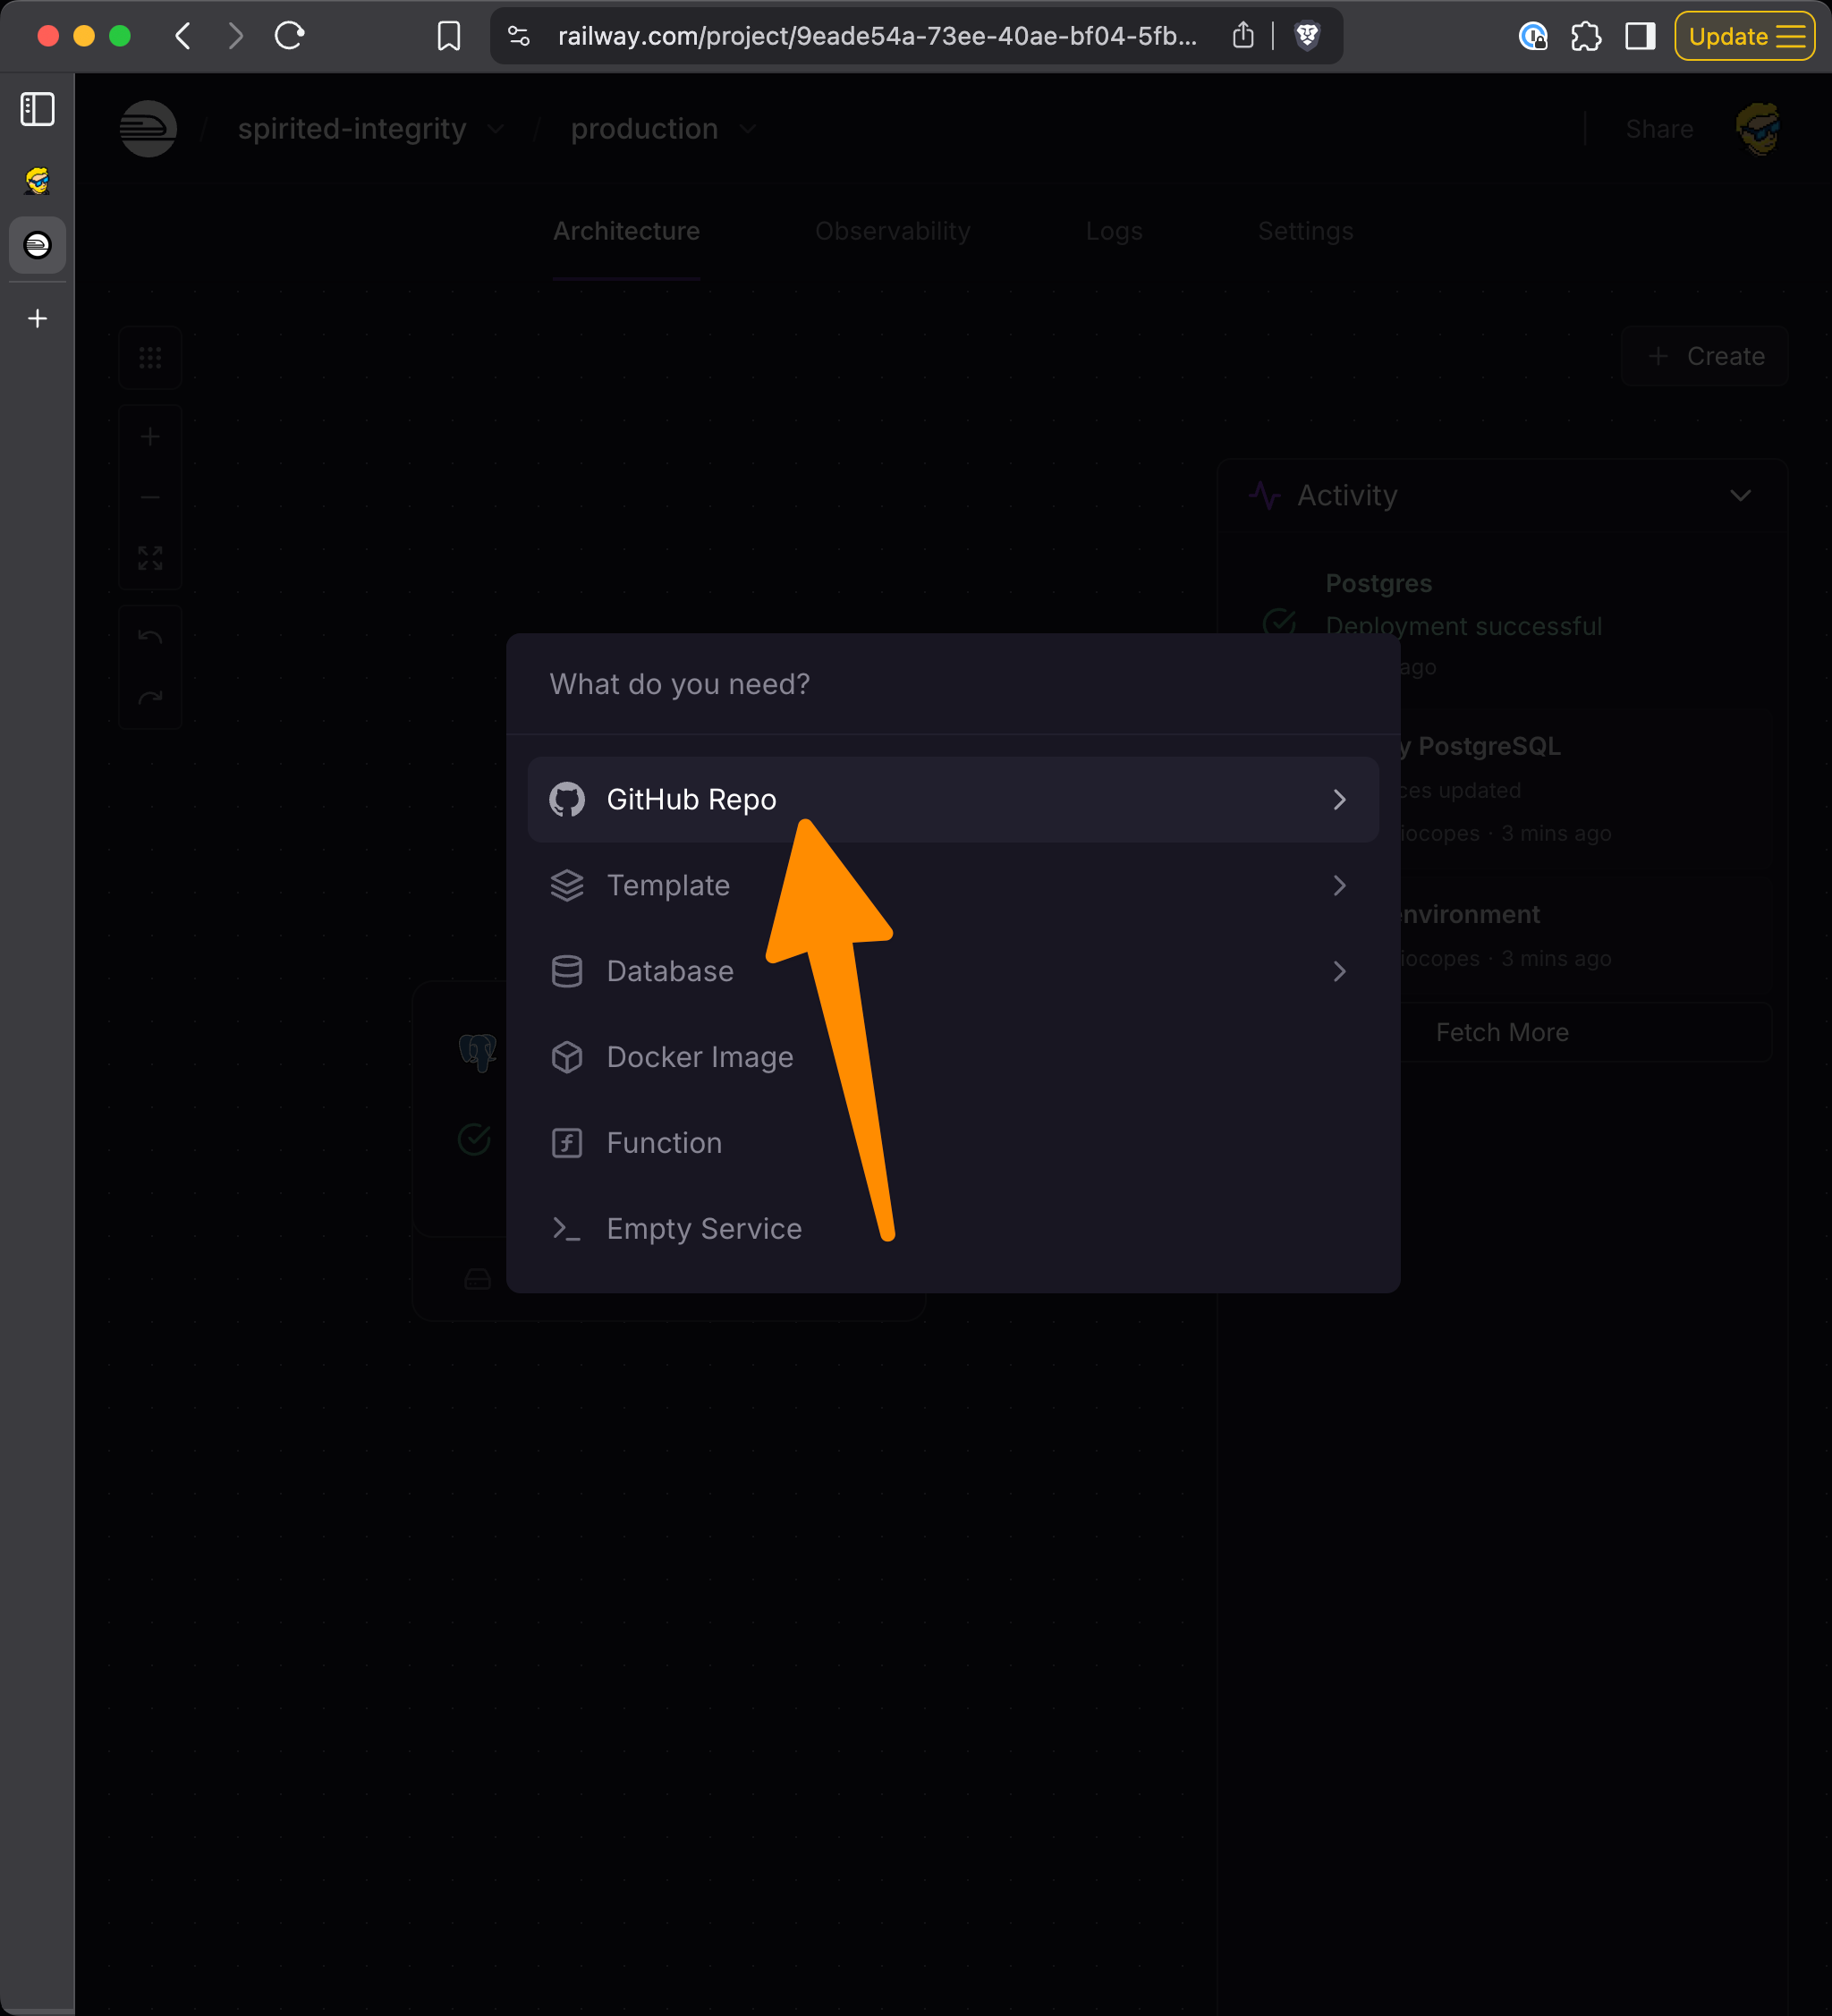Viewport: 1832px width, 2016px height.
Task: Bookmark this page
Action: coord(449,37)
